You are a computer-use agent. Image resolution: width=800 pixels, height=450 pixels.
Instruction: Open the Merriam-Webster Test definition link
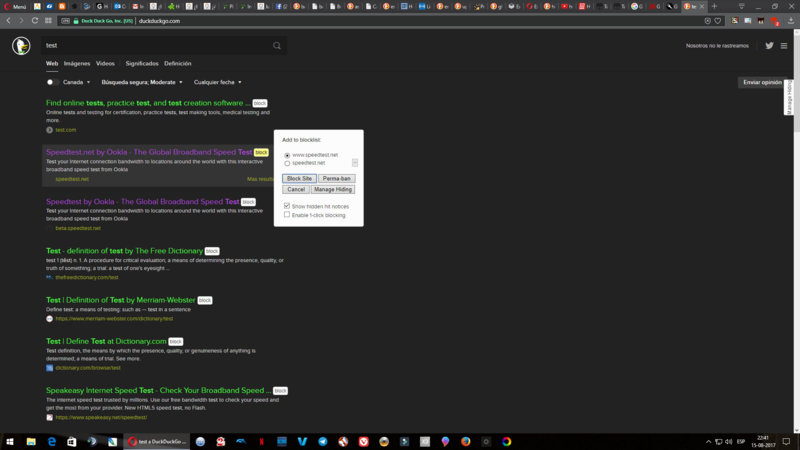point(120,300)
